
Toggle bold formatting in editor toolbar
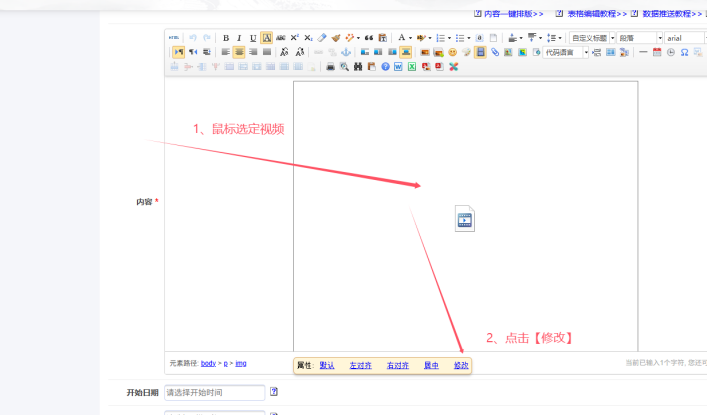[x=226, y=38]
